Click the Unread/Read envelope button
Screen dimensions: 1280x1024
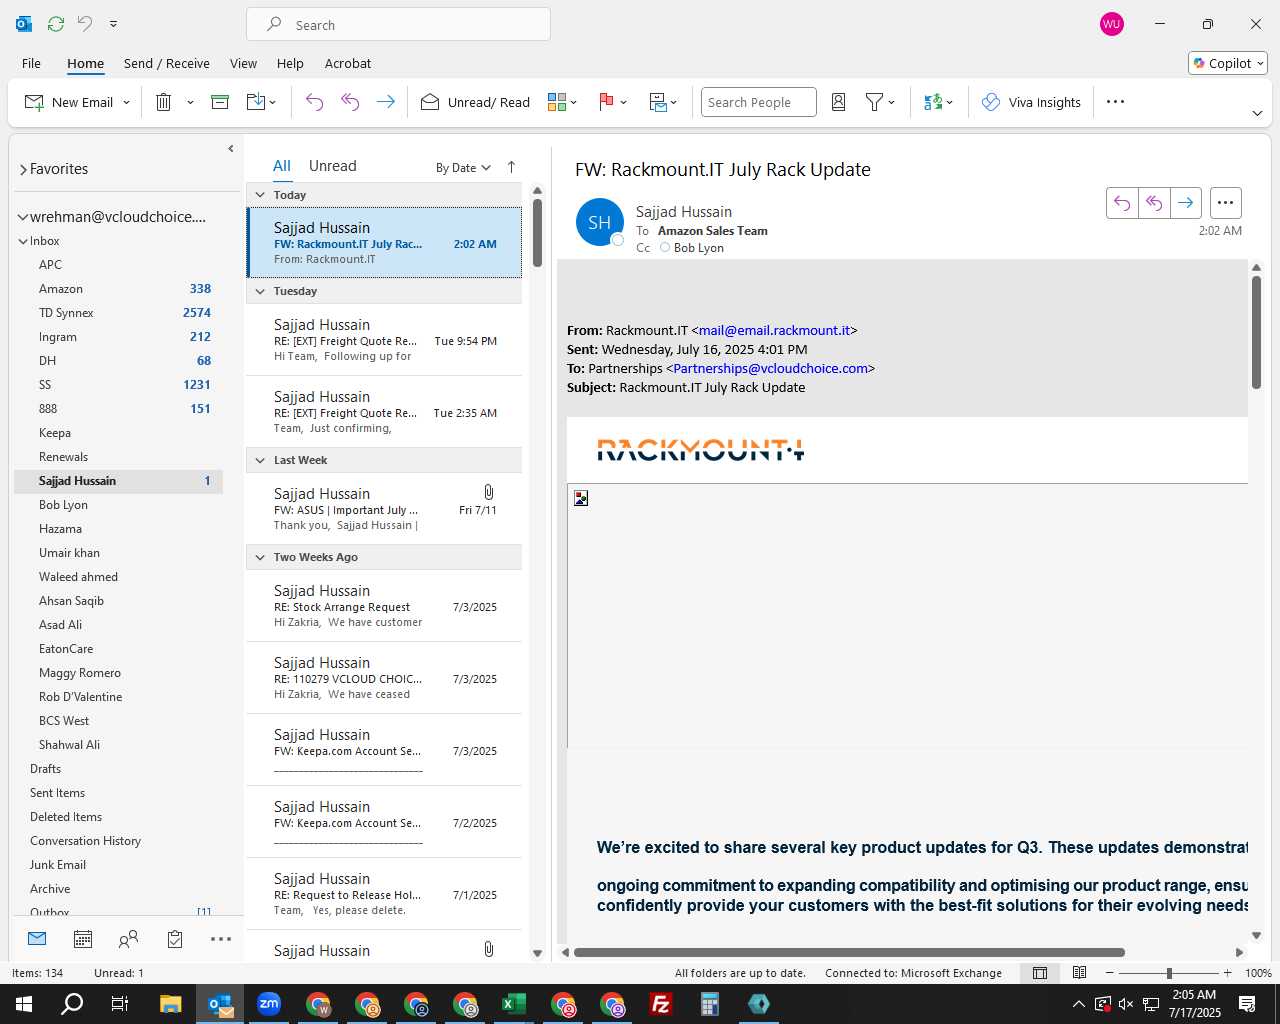(475, 102)
